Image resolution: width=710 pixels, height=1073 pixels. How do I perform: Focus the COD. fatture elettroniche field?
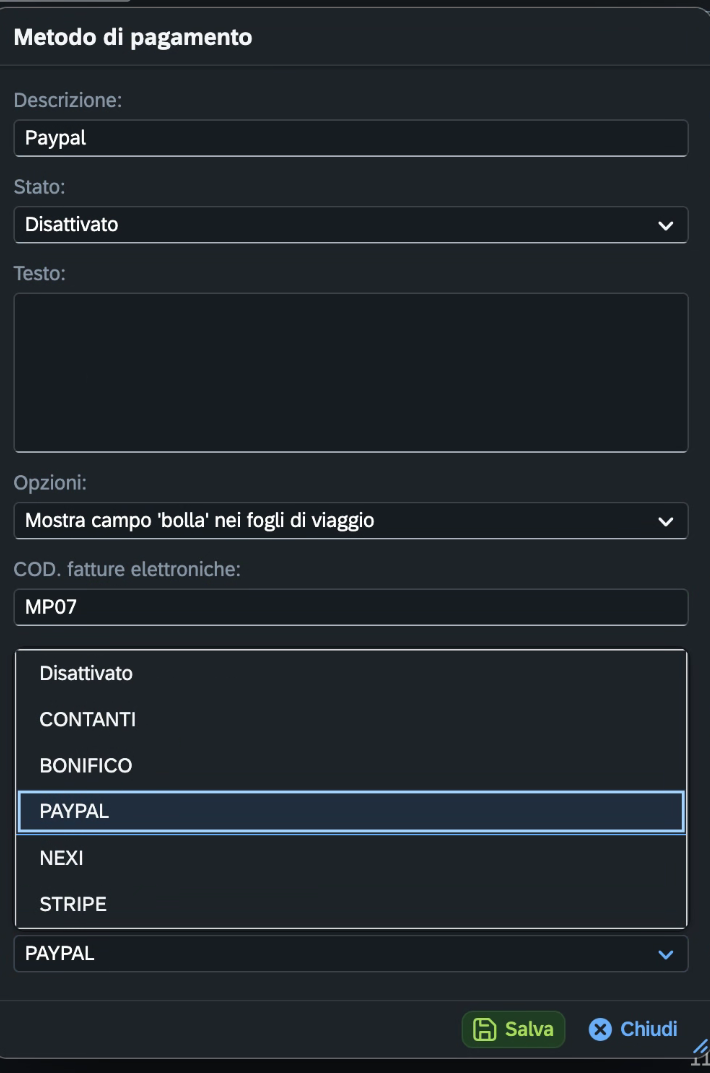[351, 608]
